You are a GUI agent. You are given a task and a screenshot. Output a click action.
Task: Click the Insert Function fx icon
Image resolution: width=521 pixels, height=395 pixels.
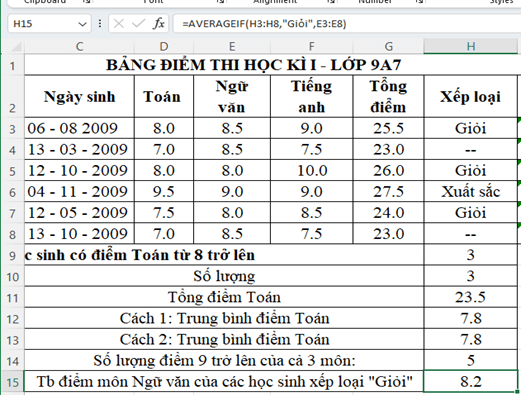coord(159,24)
